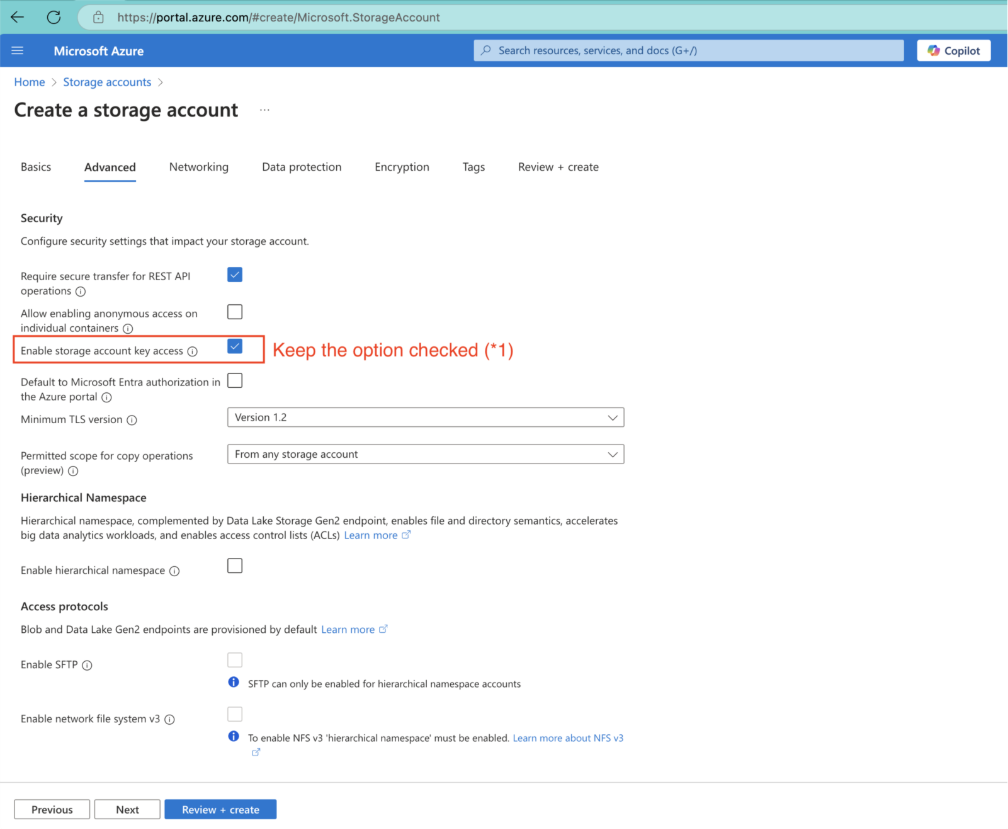The height and width of the screenshot is (829, 1008).
Task: Click the search resources, services, and docs bar
Action: [688, 50]
